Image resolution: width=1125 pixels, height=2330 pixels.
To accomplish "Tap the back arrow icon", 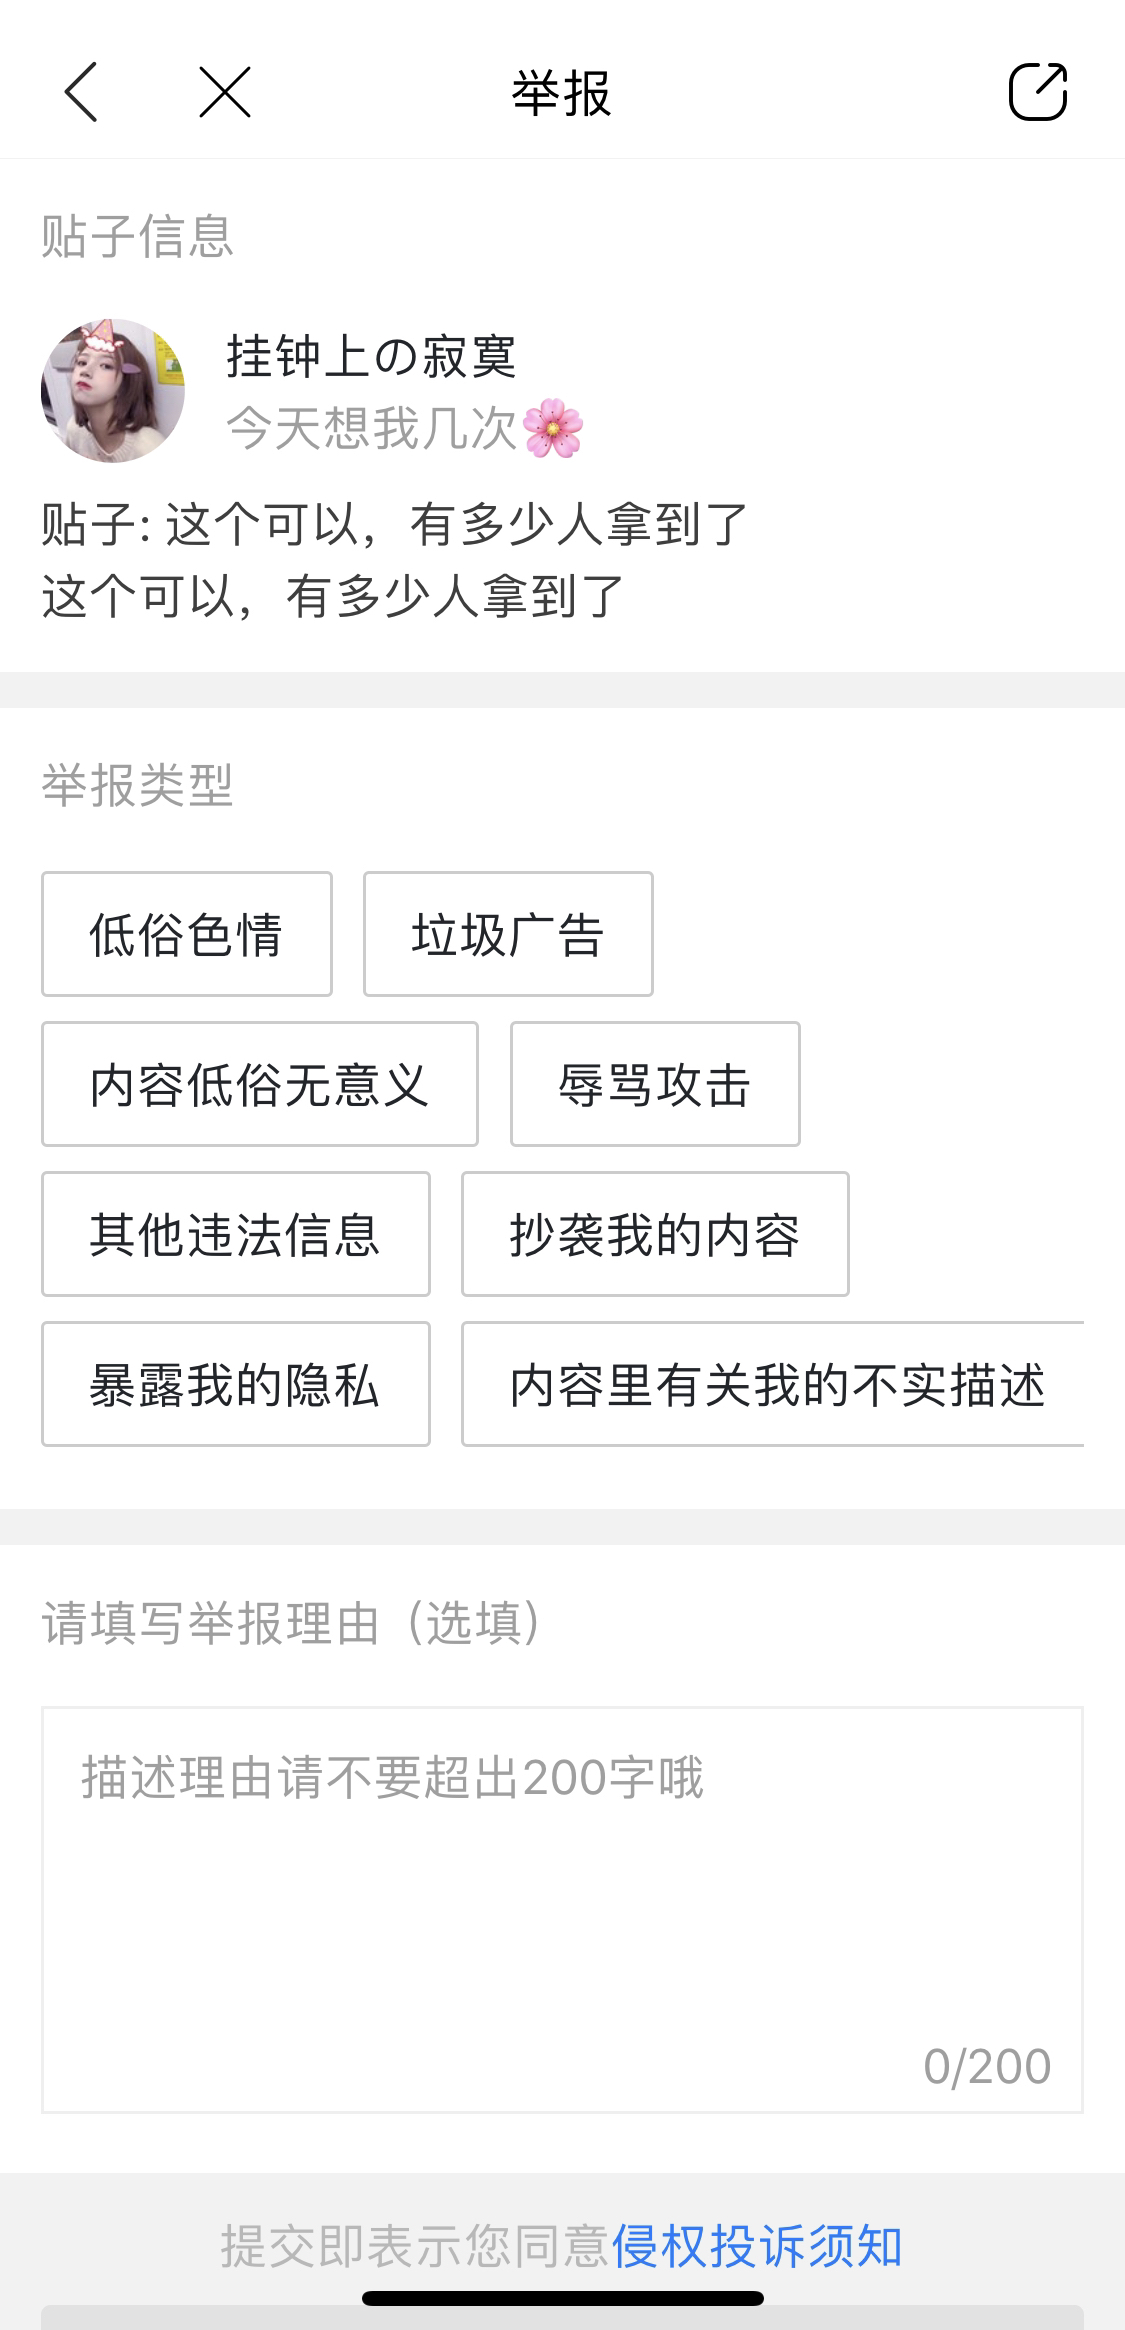I will coord(81,92).
